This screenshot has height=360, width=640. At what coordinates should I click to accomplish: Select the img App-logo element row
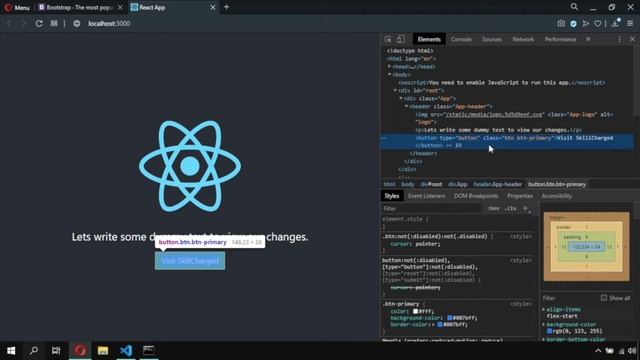pyautogui.click(x=507, y=118)
